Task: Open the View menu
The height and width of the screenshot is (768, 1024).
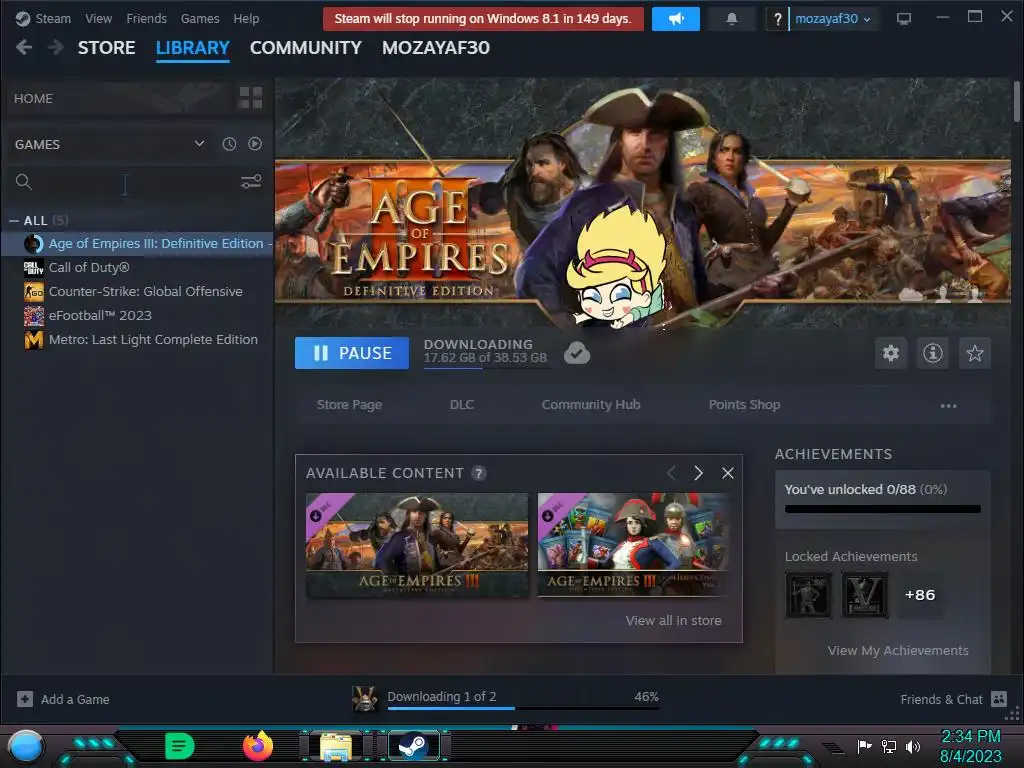Action: point(99,18)
